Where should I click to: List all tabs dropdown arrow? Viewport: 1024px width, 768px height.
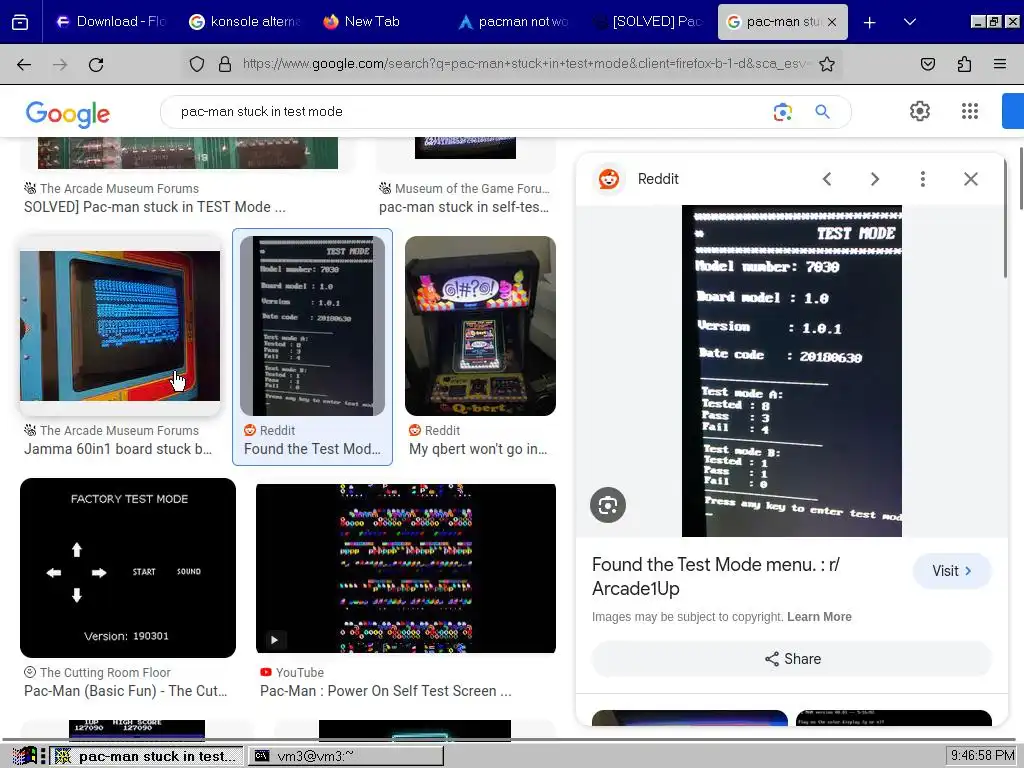point(910,22)
